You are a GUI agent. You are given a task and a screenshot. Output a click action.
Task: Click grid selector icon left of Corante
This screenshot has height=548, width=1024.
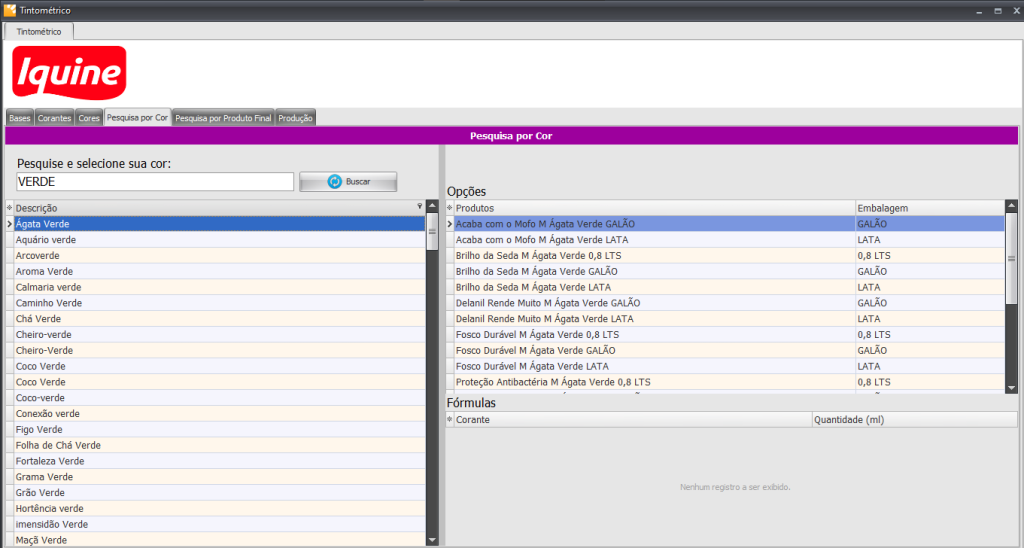pyautogui.click(x=450, y=421)
